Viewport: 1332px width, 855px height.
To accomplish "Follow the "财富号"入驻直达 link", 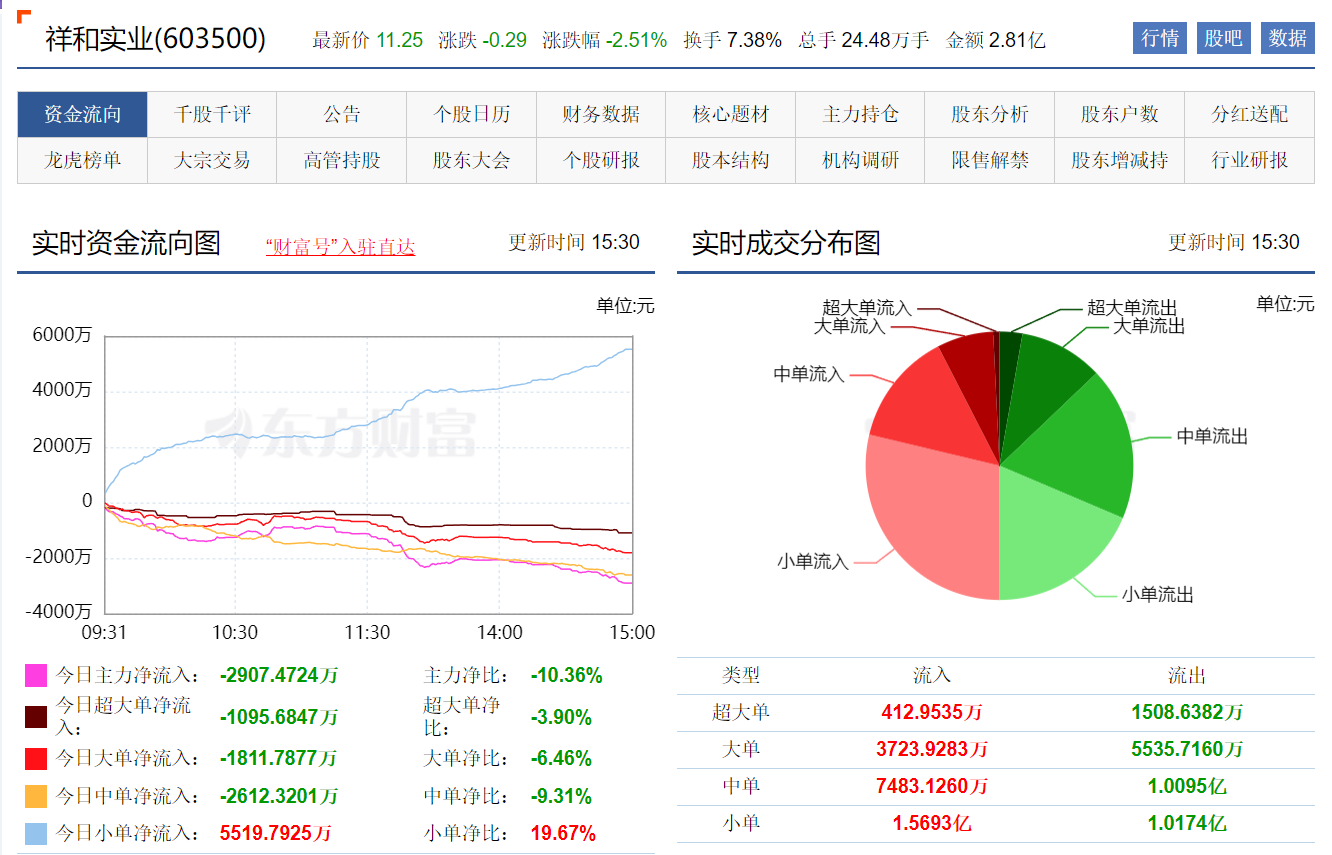I will click(340, 247).
